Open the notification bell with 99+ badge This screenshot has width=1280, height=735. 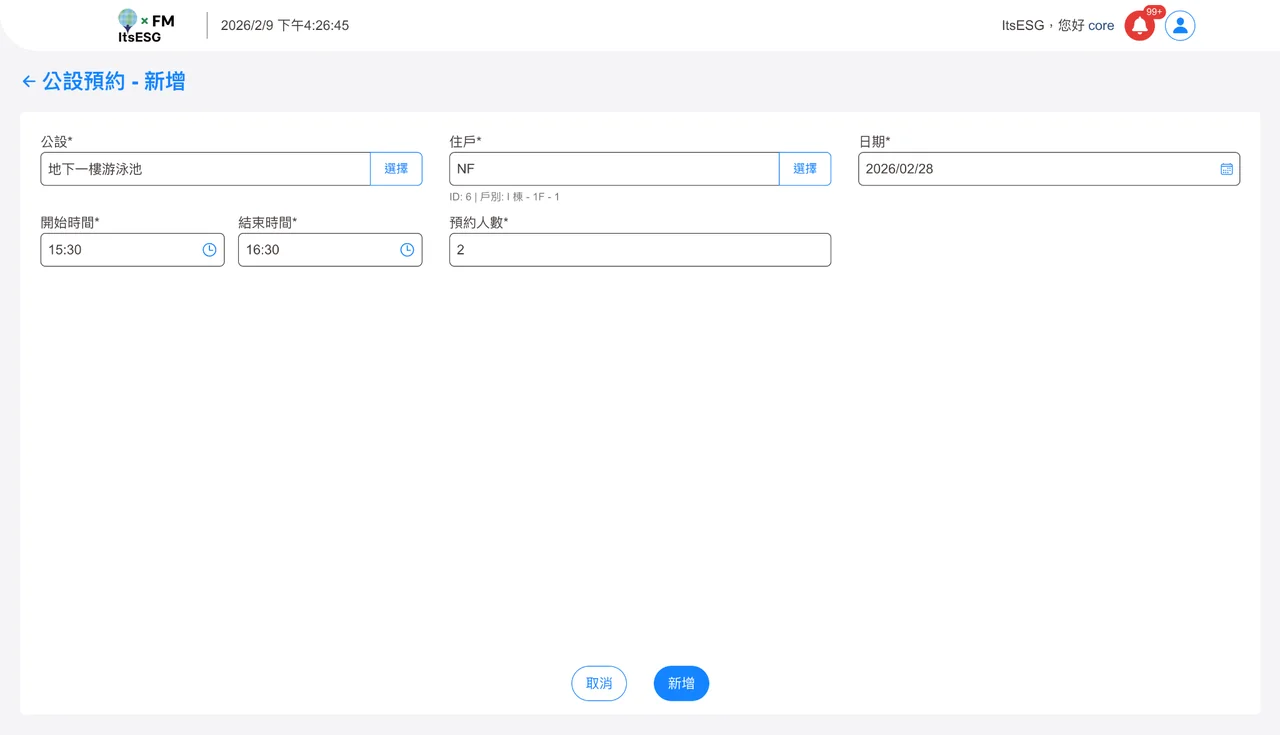pos(1140,26)
